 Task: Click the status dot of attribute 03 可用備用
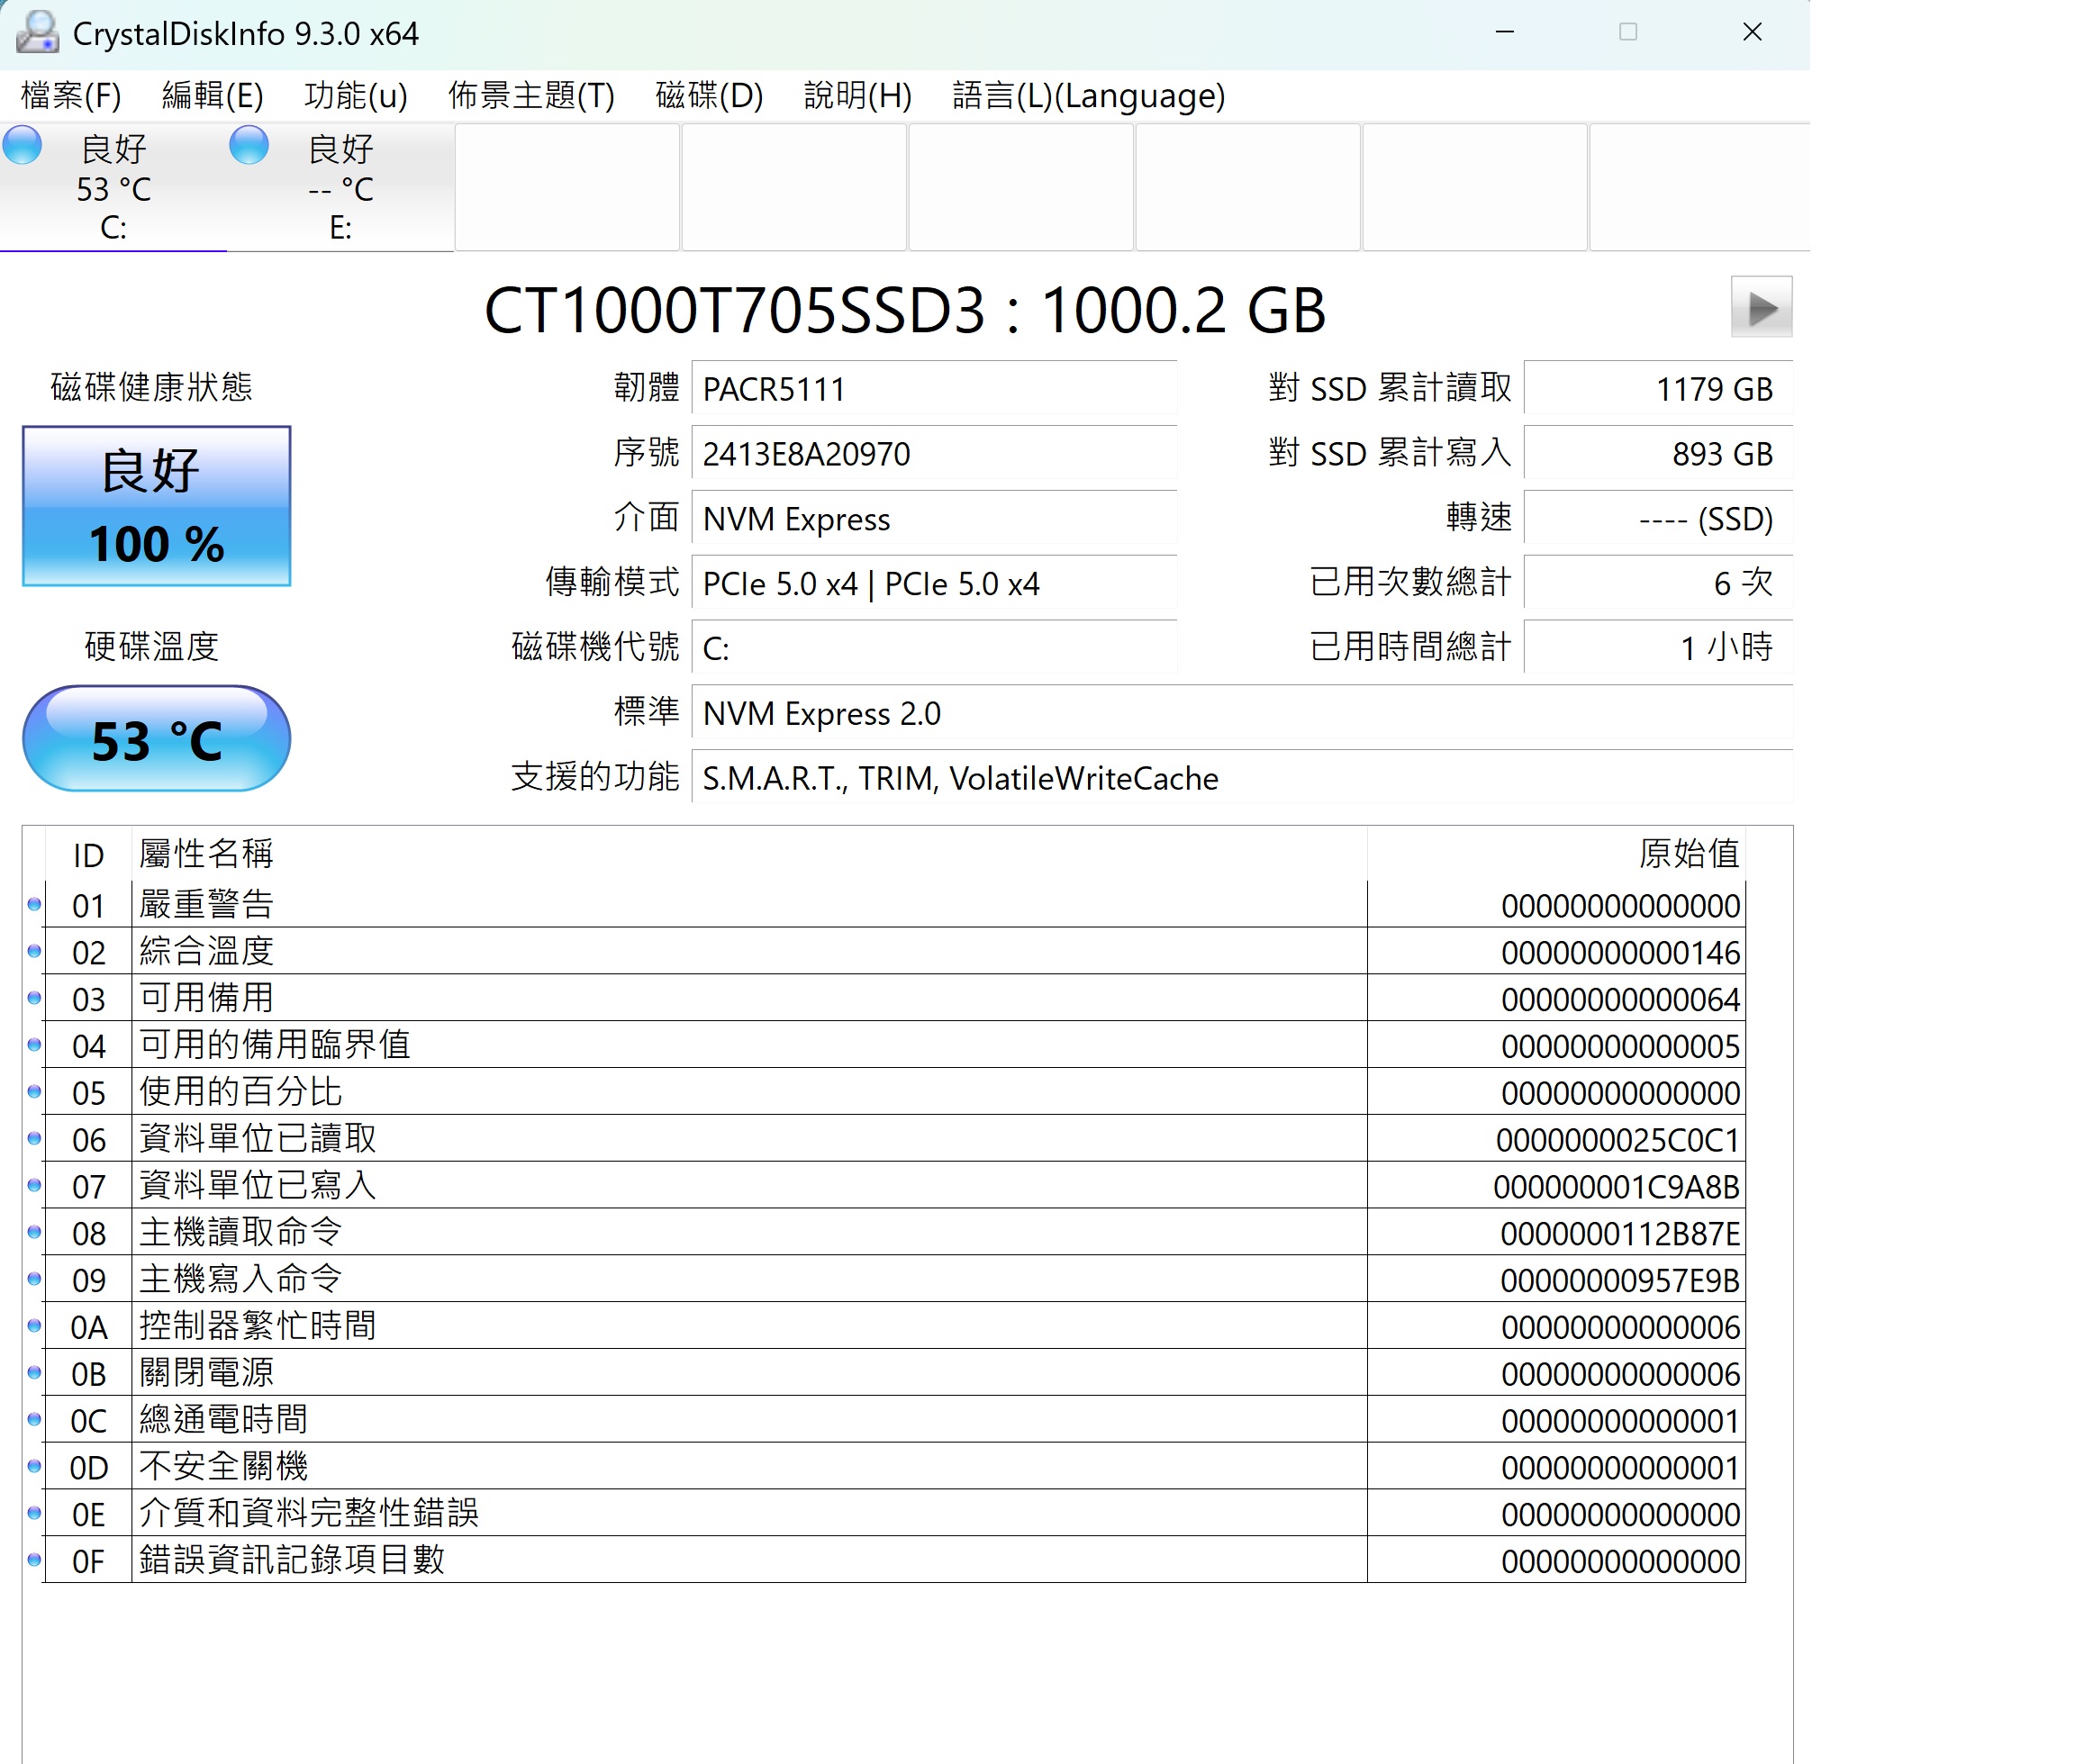[x=34, y=998]
